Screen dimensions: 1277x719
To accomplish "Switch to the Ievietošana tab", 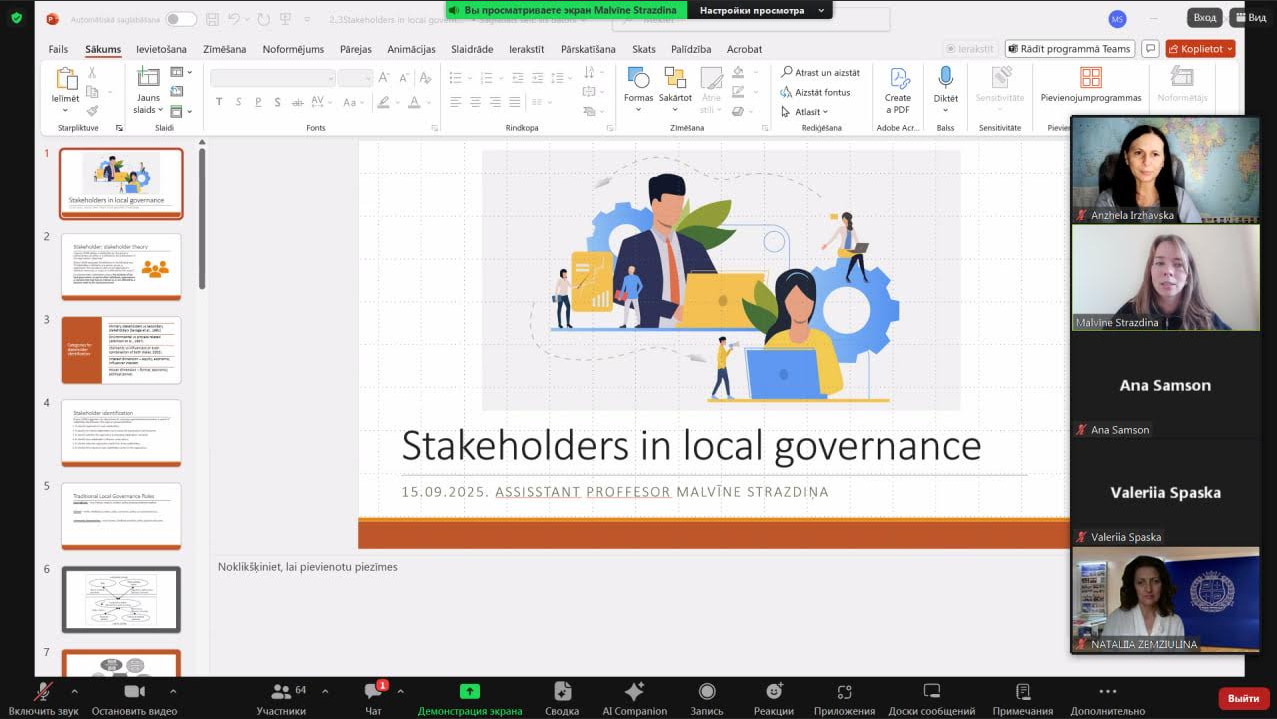I will [x=161, y=49].
